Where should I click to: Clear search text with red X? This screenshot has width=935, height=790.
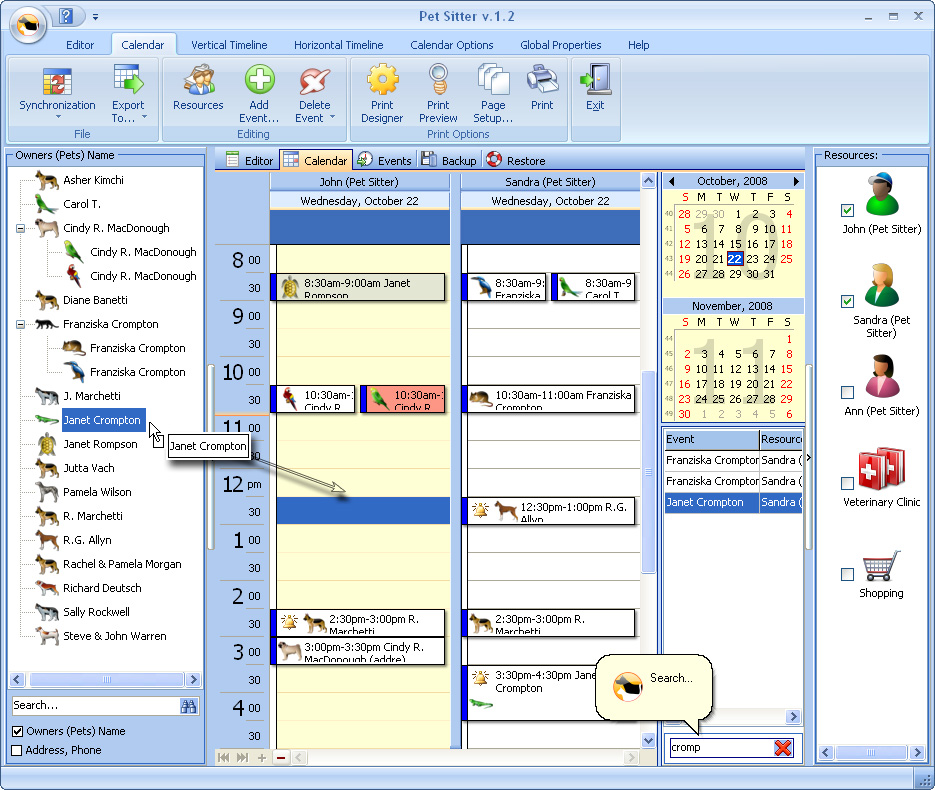click(x=783, y=748)
